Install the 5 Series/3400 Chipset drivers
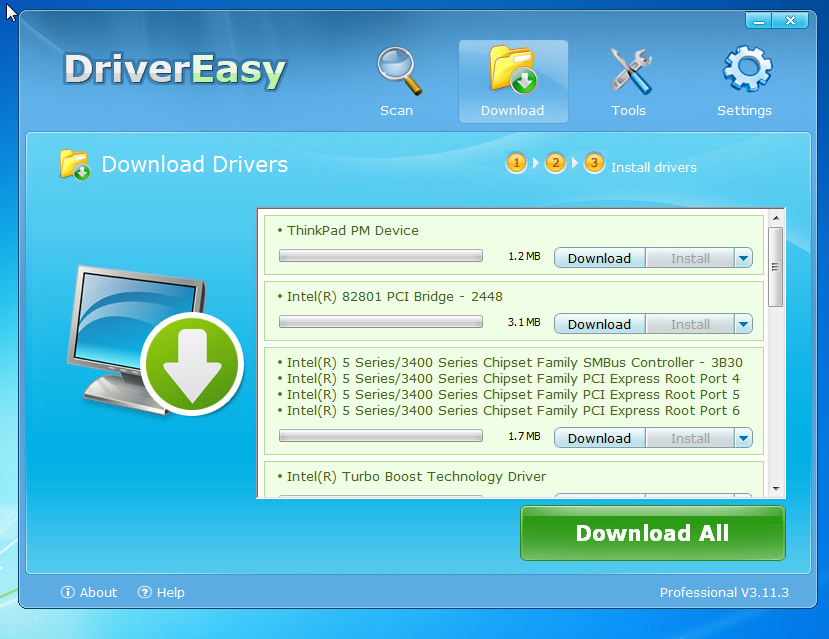Viewport: 829px width, 639px height. pos(690,438)
